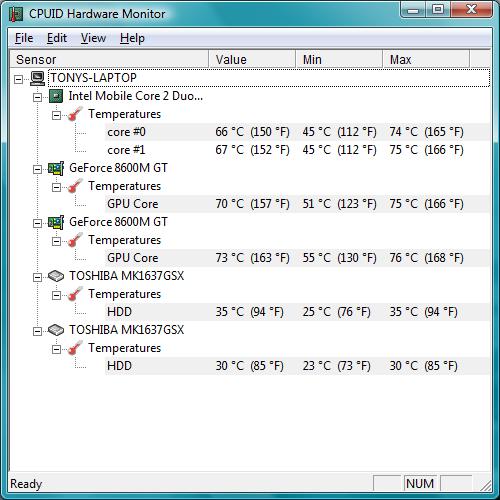The image size is (500, 500).
Task: Collapse the Intel Mobile Core 2 Duo node
Action: click(x=37, y=97)
